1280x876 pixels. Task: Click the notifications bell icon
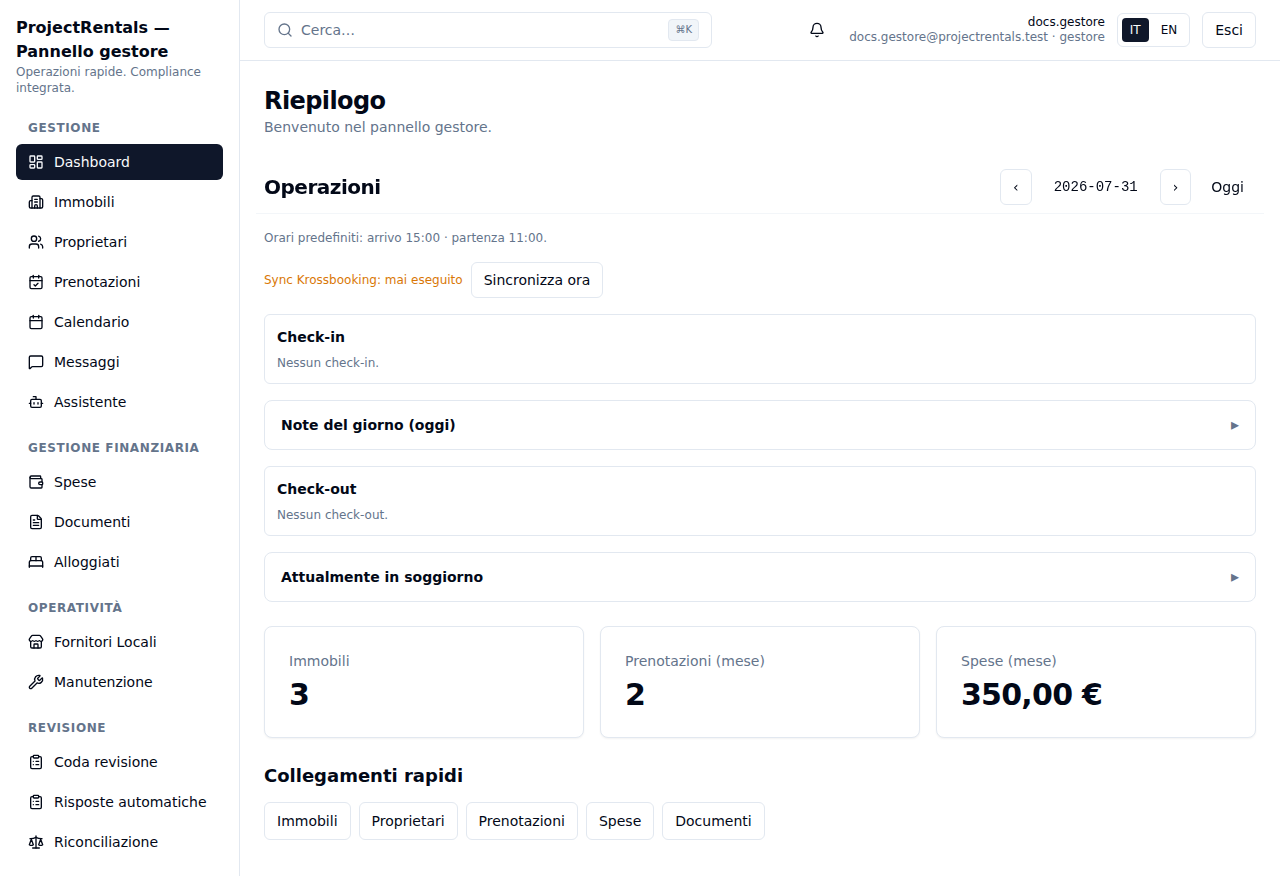[817, 30]
